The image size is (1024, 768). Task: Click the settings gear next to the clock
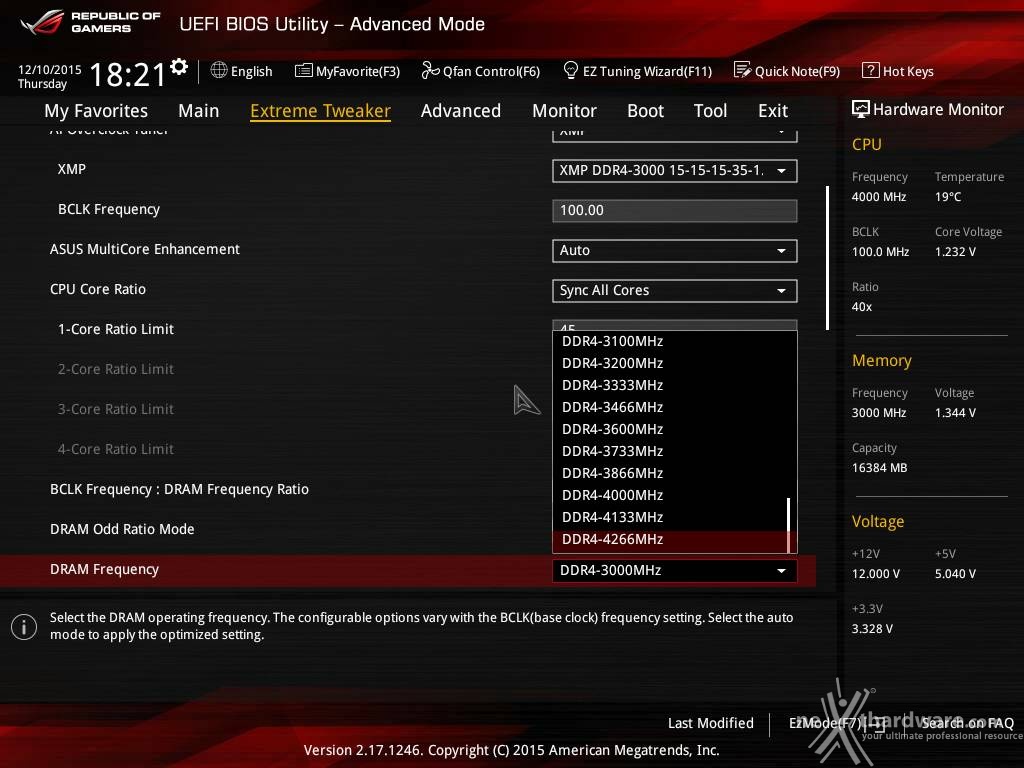[x=179, y=66]
